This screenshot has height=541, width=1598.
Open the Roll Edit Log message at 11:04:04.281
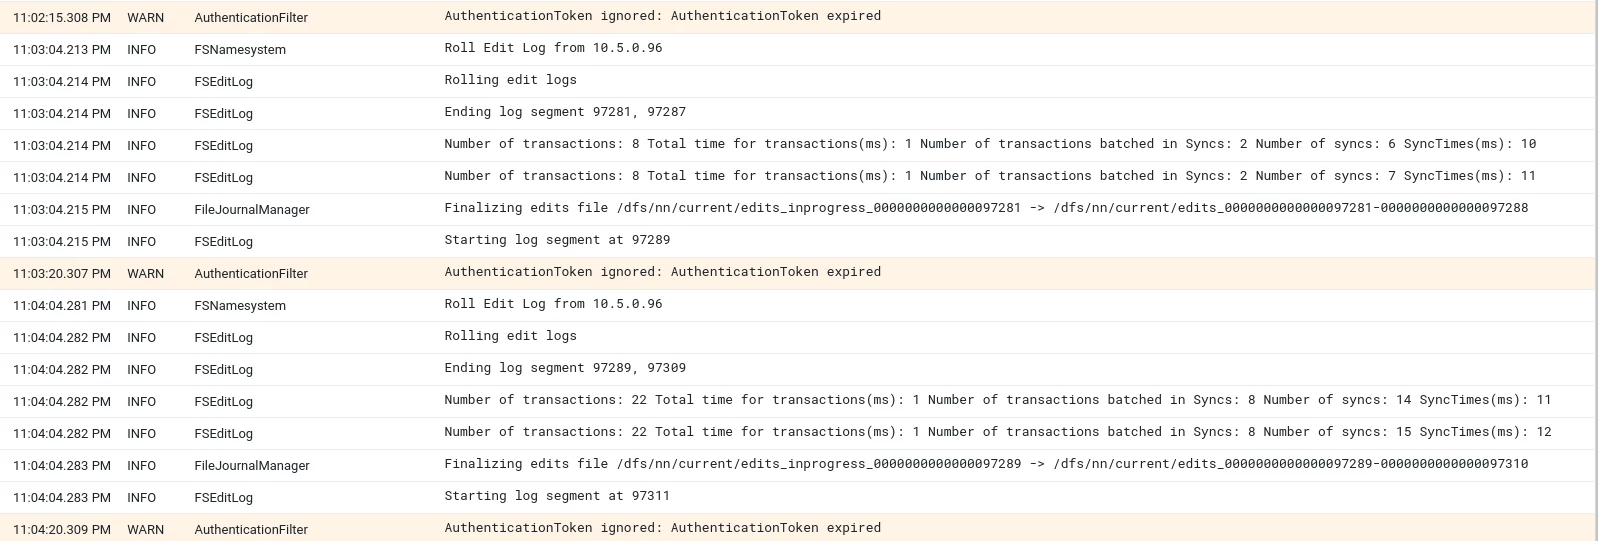click(553, 304)
